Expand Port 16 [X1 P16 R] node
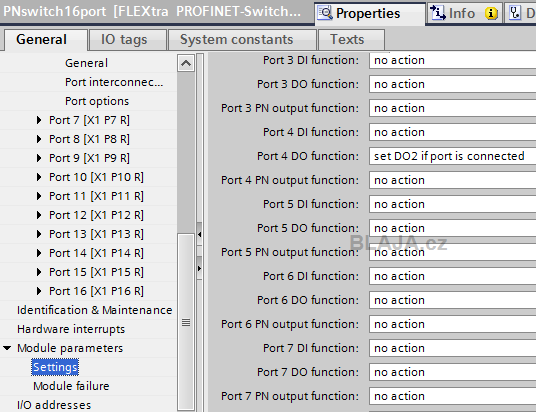Viewport: 536px width, 412px height. click(39, 291)
